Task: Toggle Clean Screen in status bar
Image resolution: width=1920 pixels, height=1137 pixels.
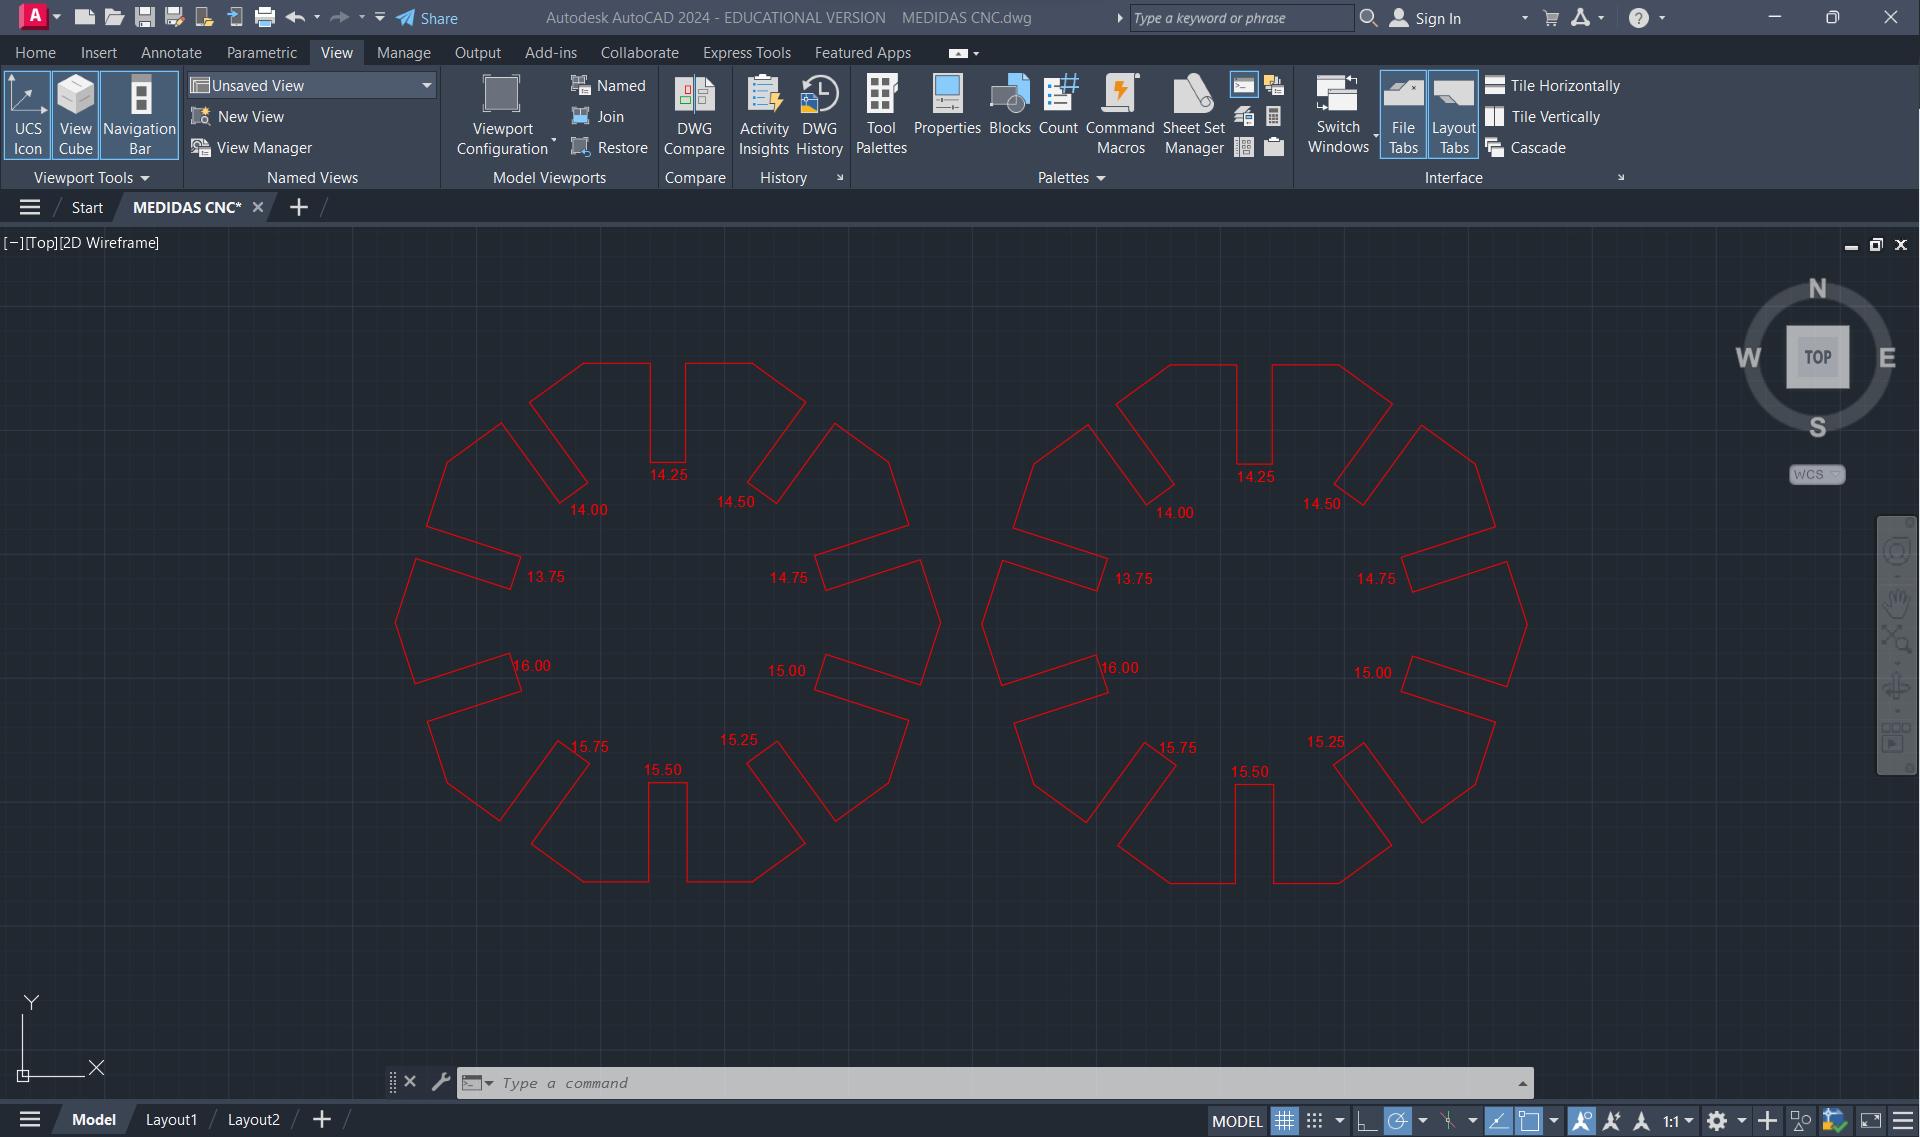Action: coord(1871,1121)
